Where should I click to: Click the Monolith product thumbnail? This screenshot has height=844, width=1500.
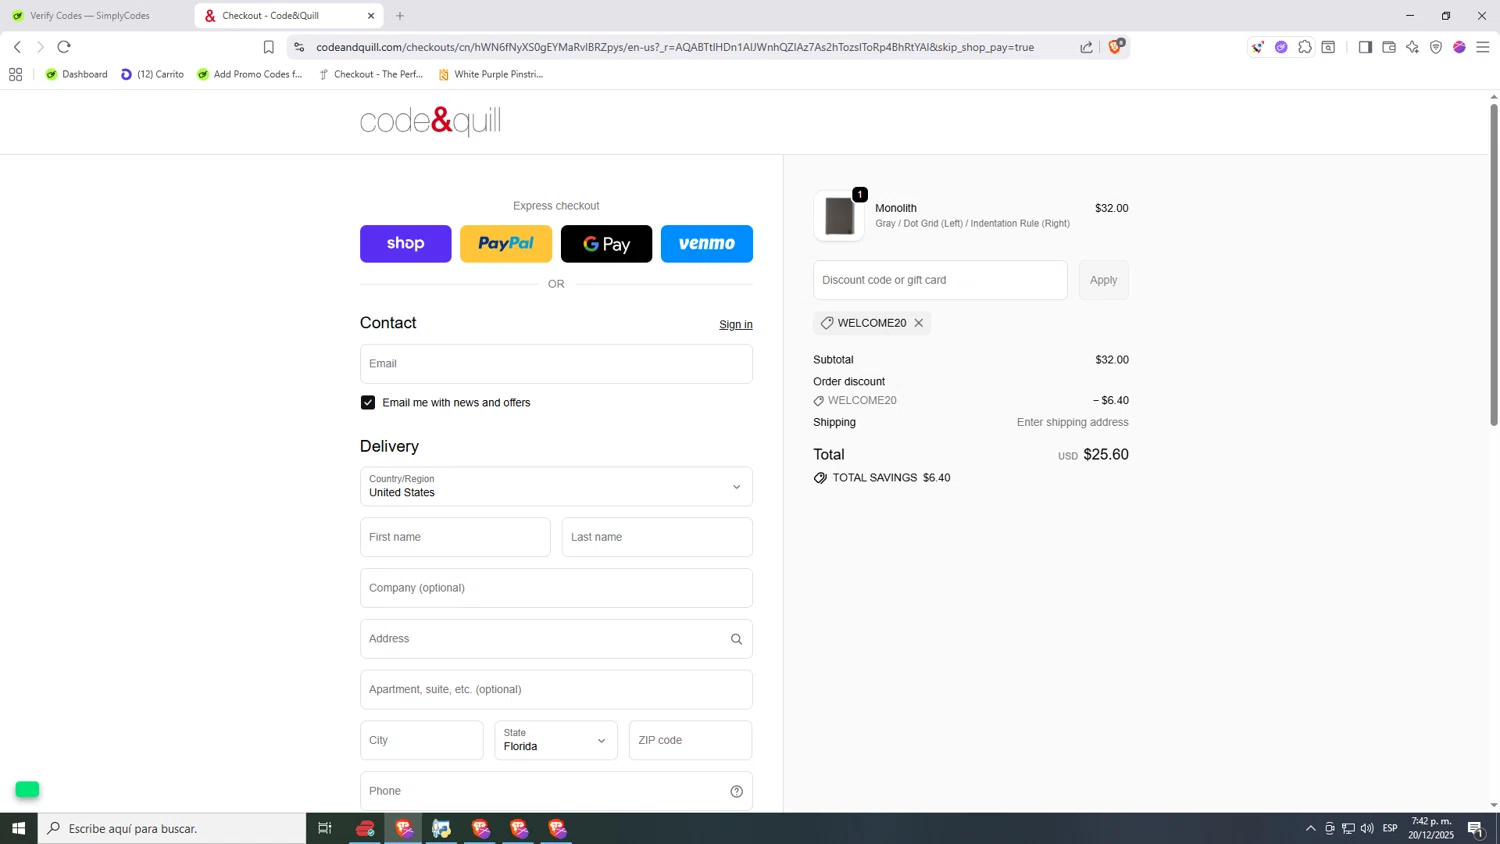click(839, 216)
